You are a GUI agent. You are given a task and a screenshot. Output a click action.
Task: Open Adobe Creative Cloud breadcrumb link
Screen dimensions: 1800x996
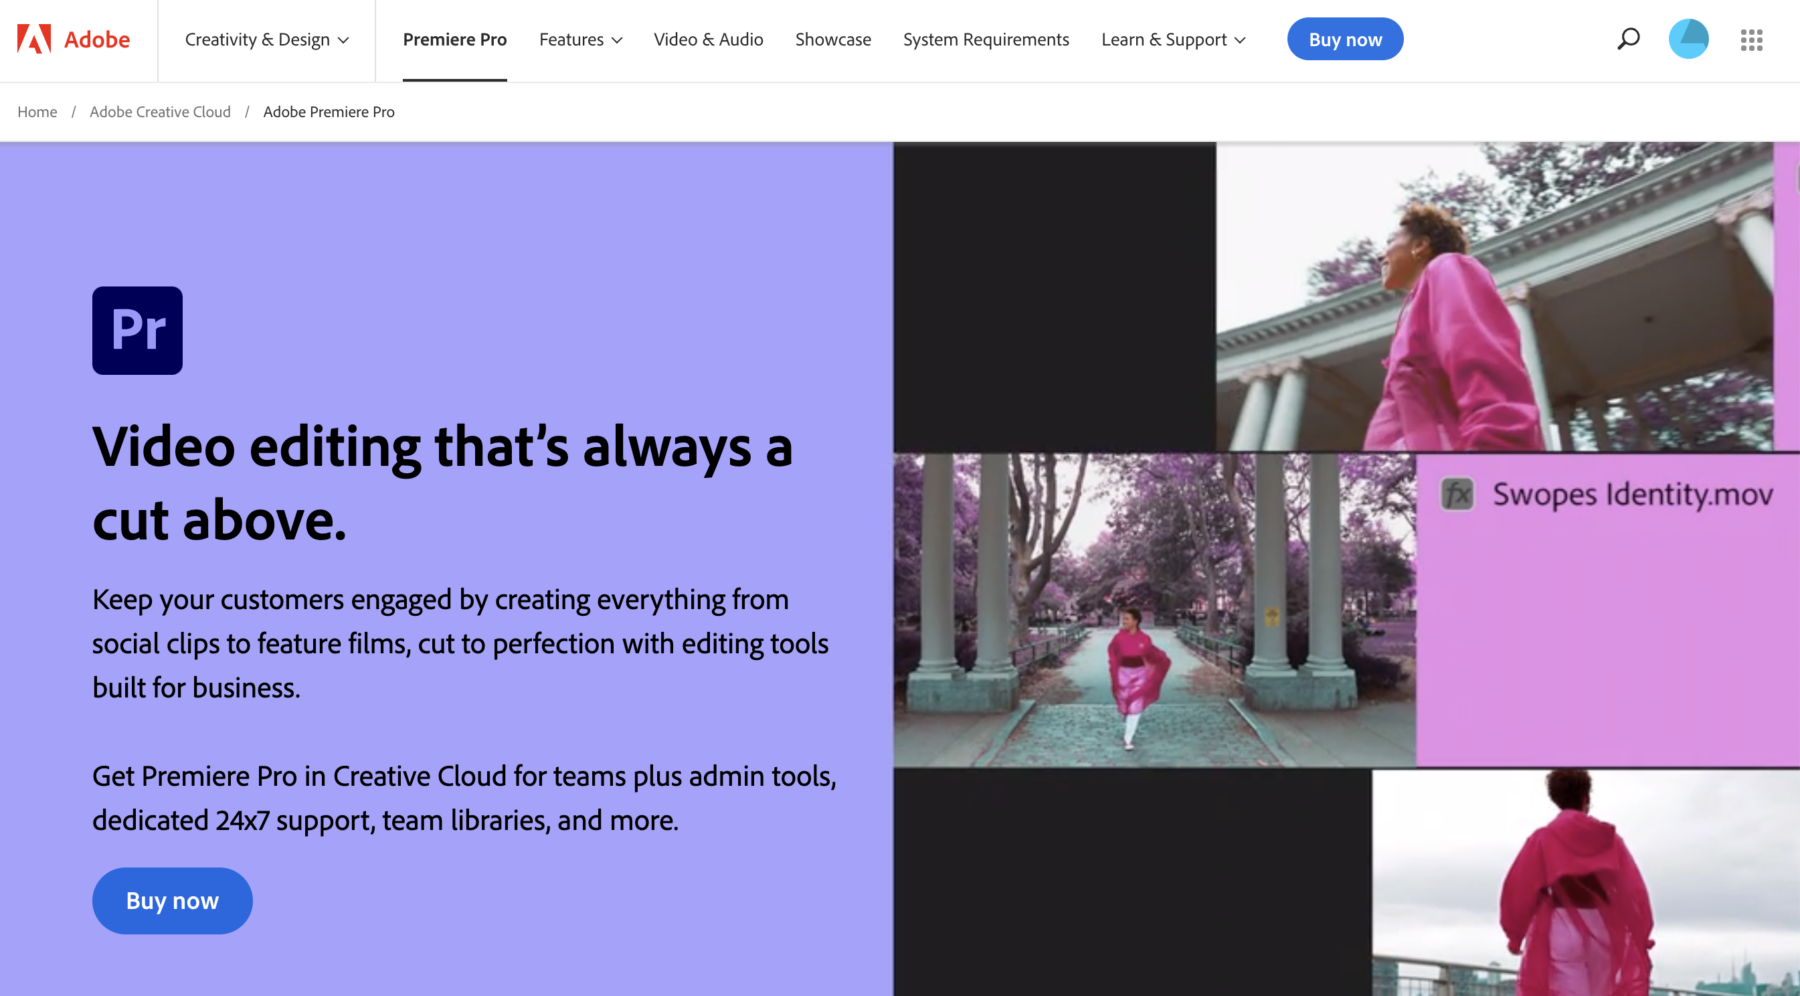[x=160, y=112]
